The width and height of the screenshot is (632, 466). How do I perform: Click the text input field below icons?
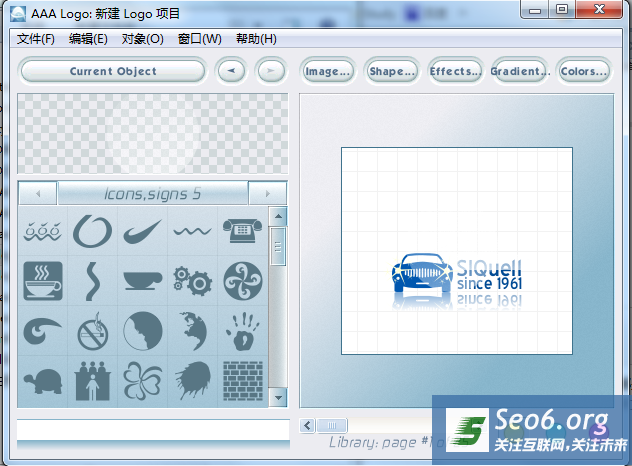(x=153, y=430)
